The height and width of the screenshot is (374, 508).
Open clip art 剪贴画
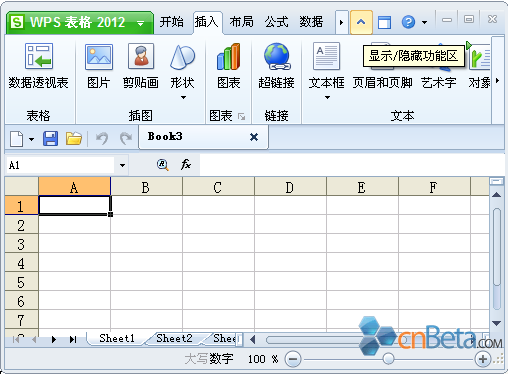pos(141,66)
